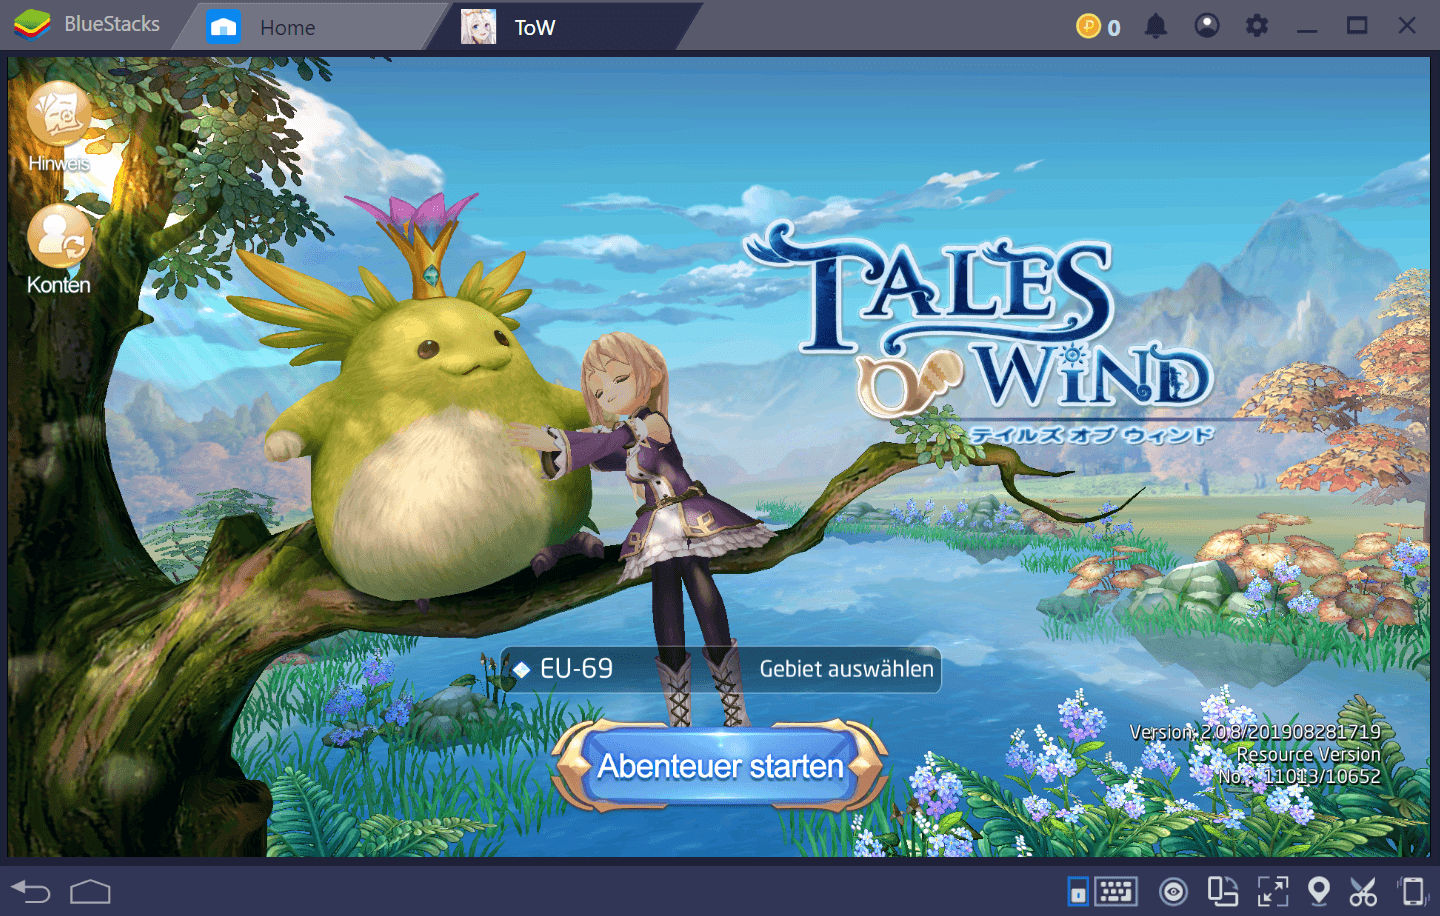This screenshot has height=916, width=1440.
Task: Open Gebiet auswählen server selection
Action: [x=846, y=669]
